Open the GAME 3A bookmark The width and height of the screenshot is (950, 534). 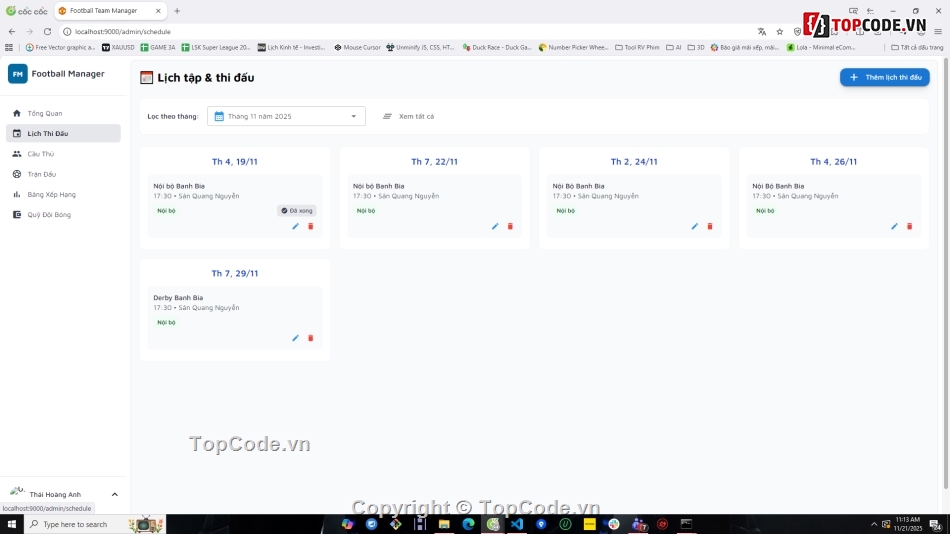click(158, 47)
